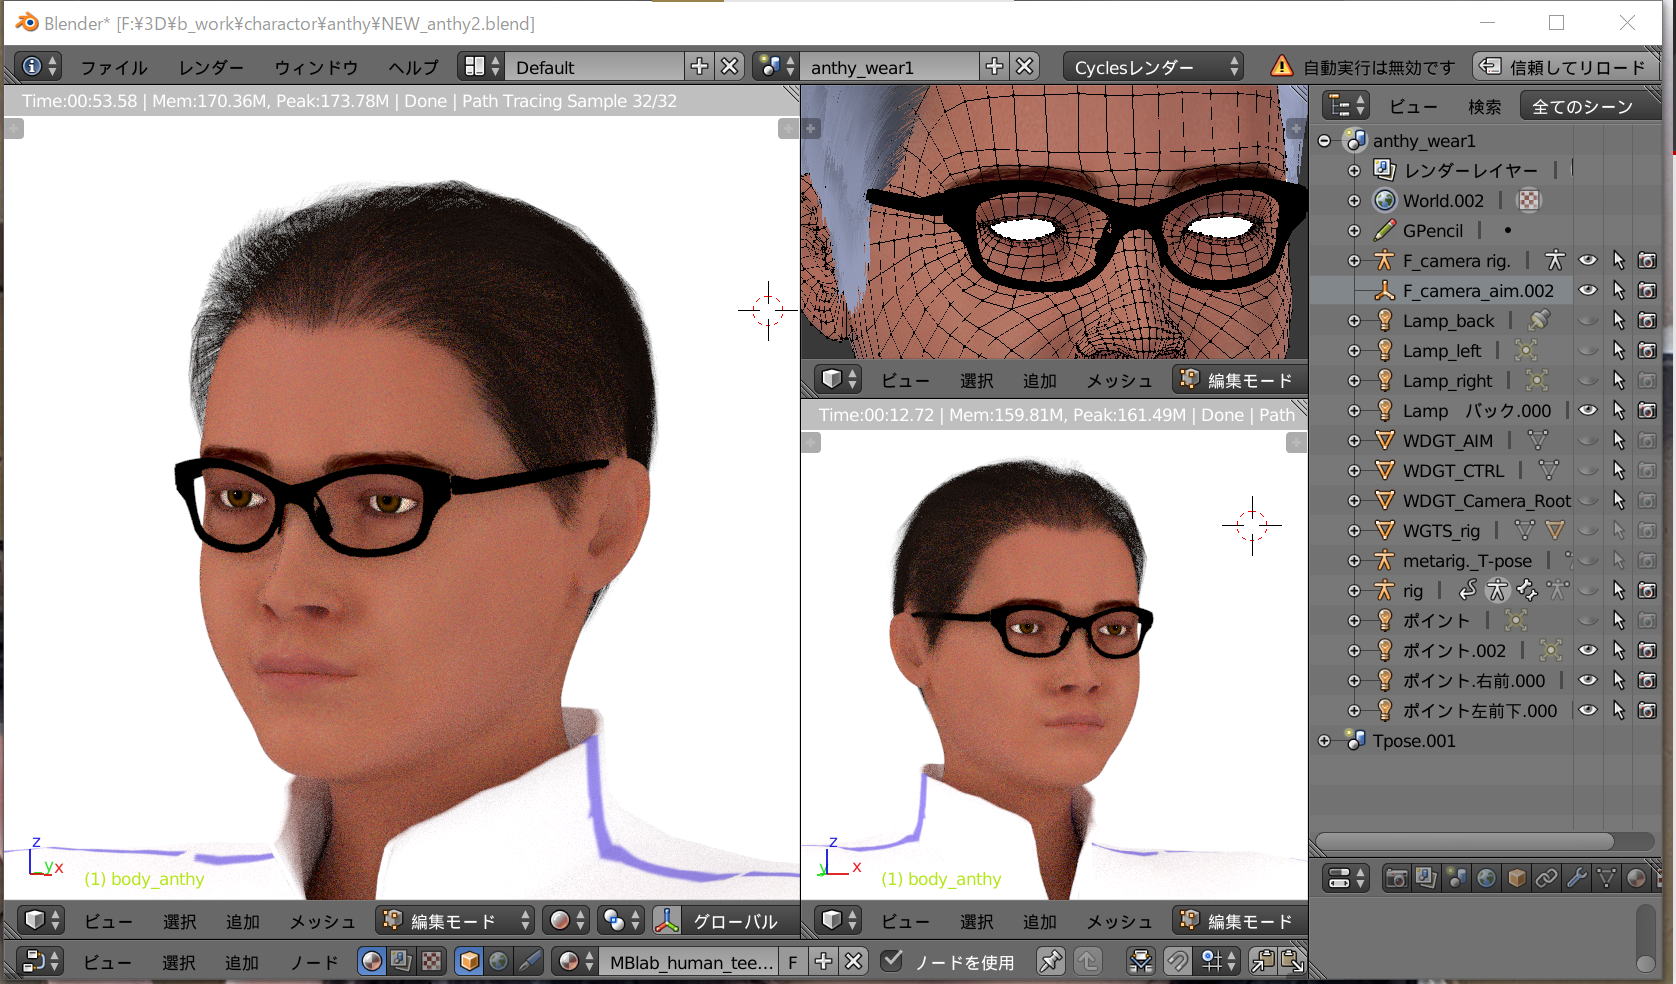Switch node editor to compositing nodes
The width and height of the screenshot is (1676, 984).
pyautogui.click(x=401, y=961)
